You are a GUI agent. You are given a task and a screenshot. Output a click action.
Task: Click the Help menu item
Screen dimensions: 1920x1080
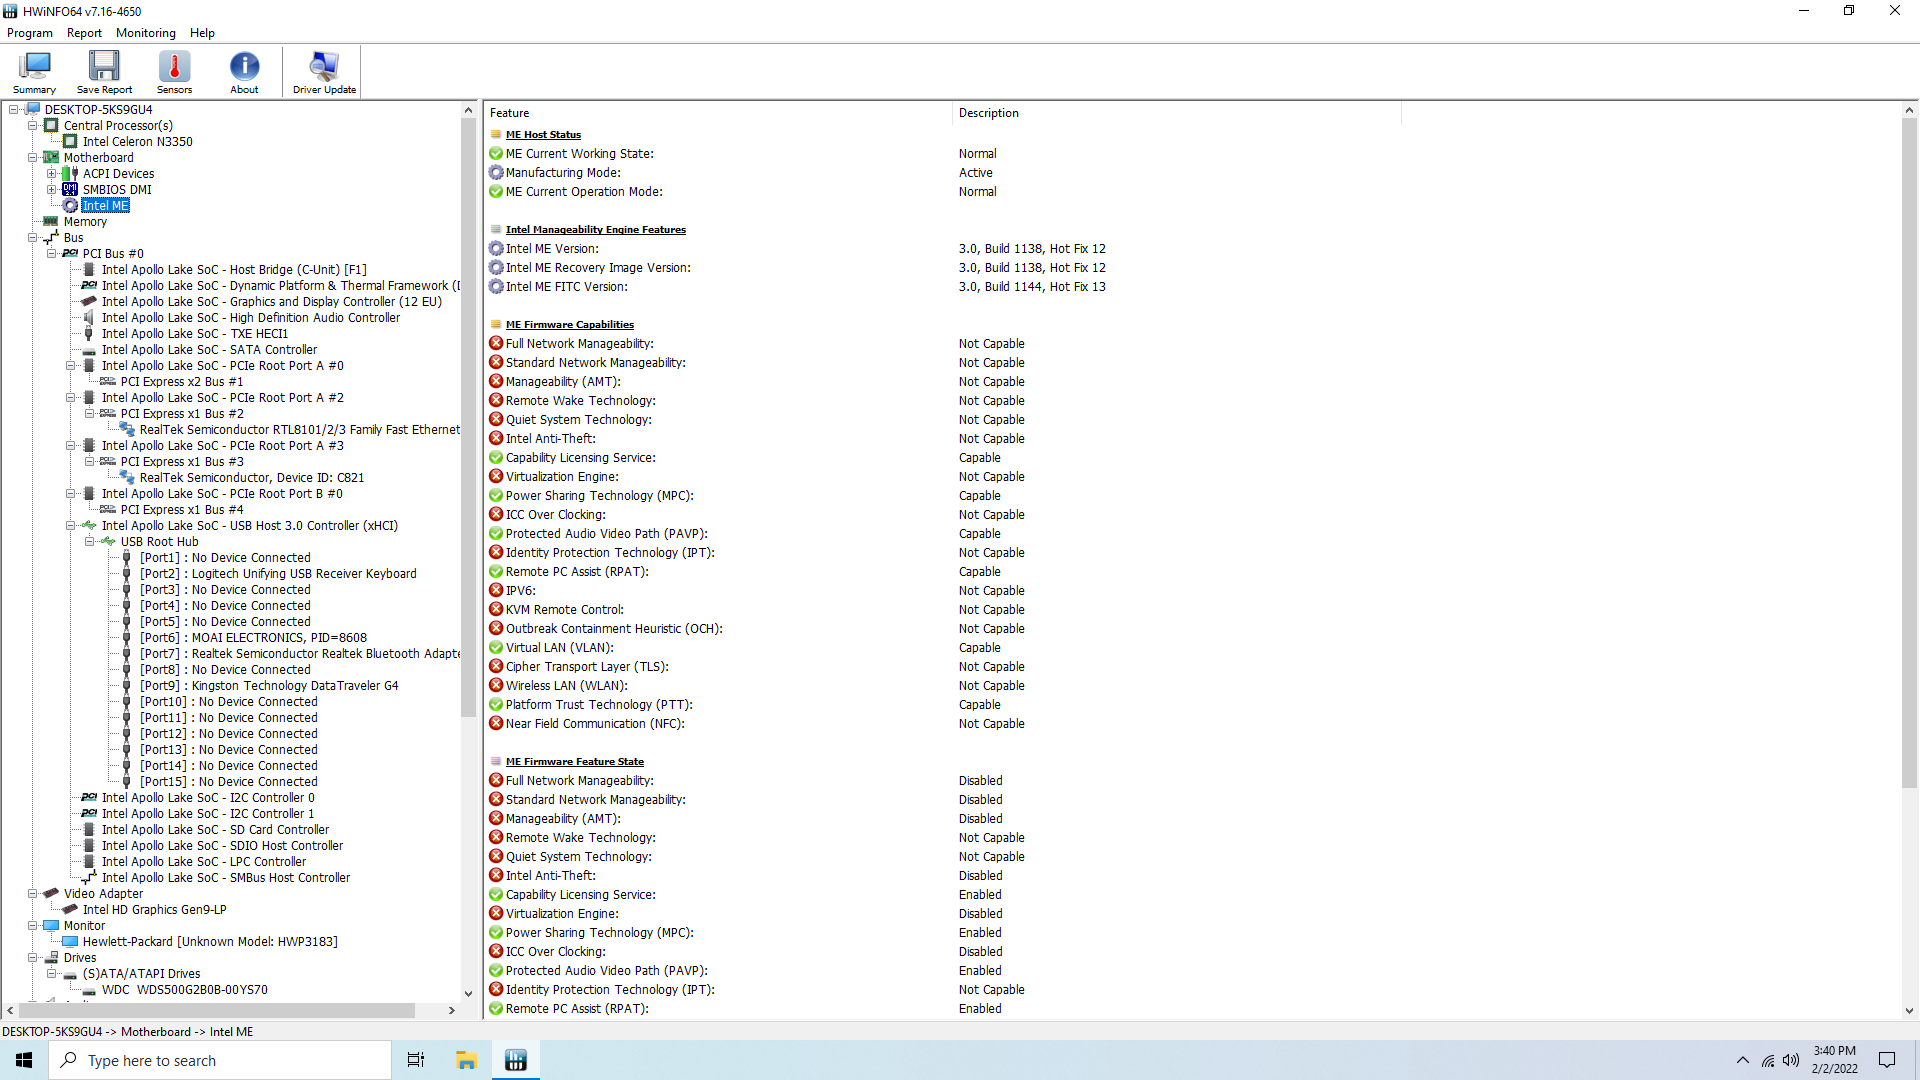202,32
